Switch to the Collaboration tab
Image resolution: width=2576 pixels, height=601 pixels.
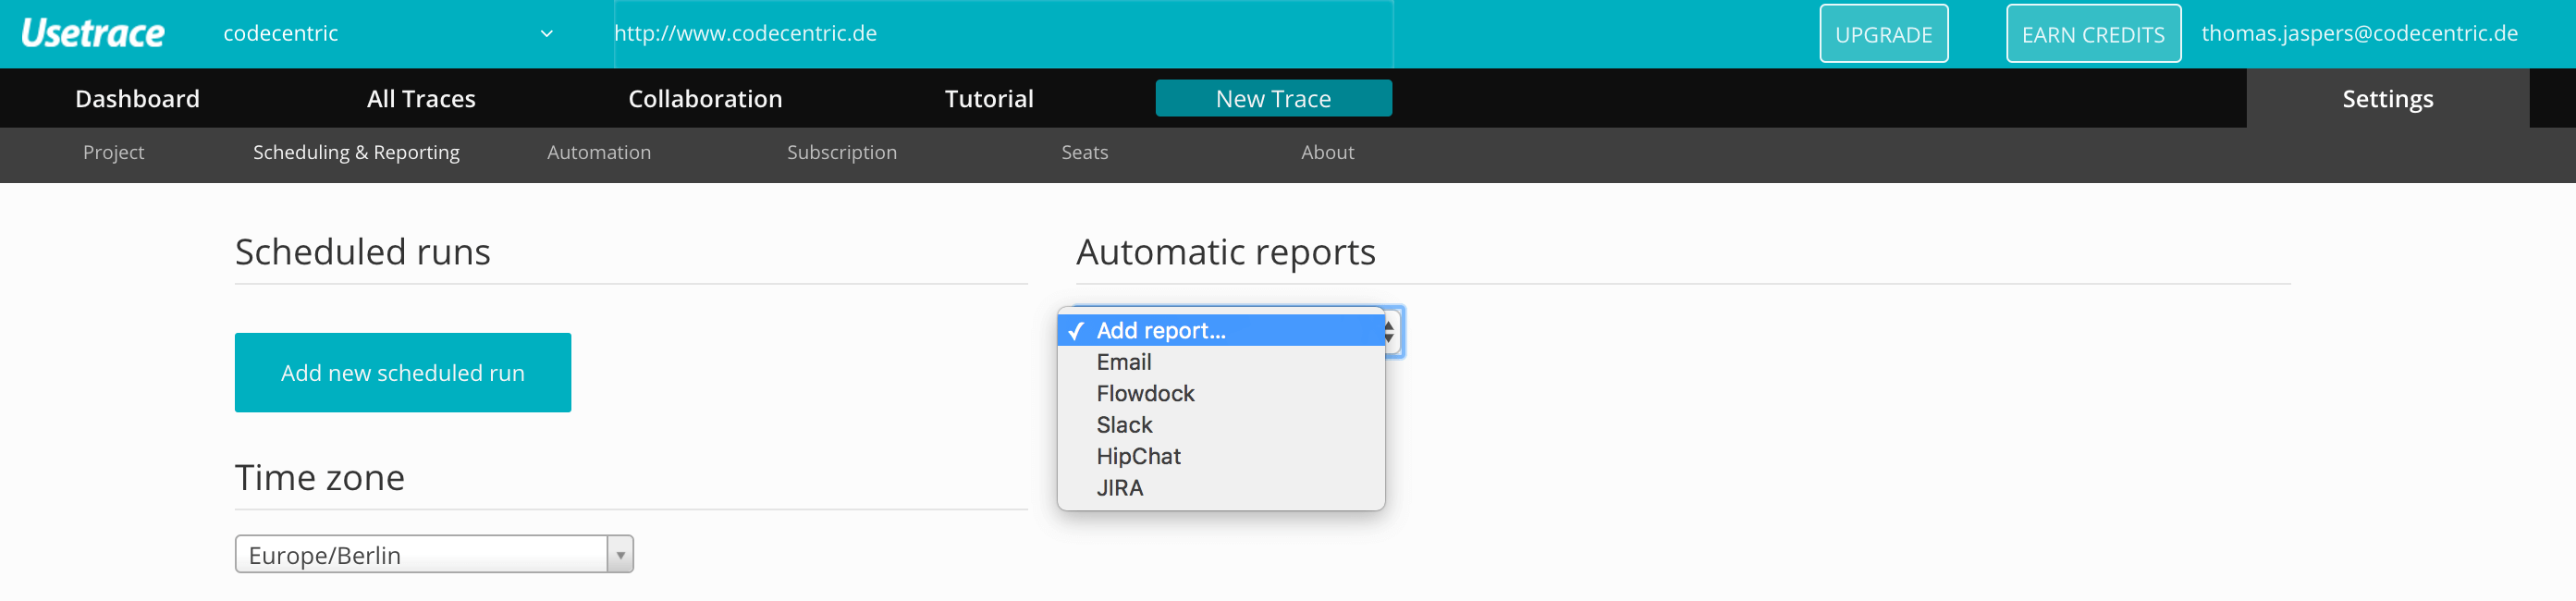(705, 98)
